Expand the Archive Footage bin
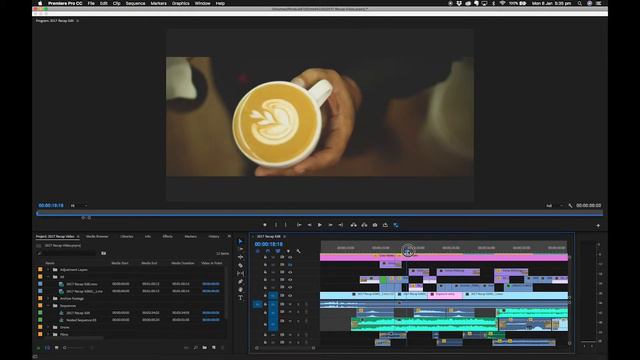Image resolution: width=640 pixels, height=360 pixels. click(48, 298)
